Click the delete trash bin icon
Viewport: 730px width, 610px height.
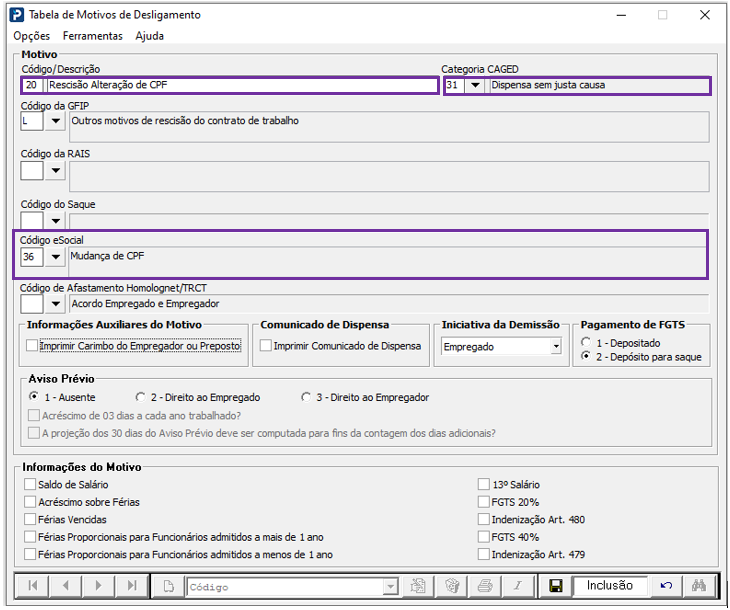pos(452,586)
